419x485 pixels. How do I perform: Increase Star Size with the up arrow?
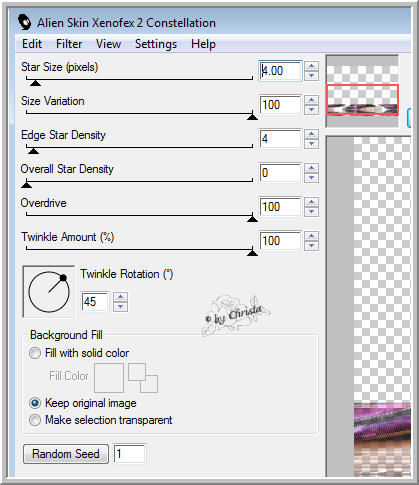311,66
